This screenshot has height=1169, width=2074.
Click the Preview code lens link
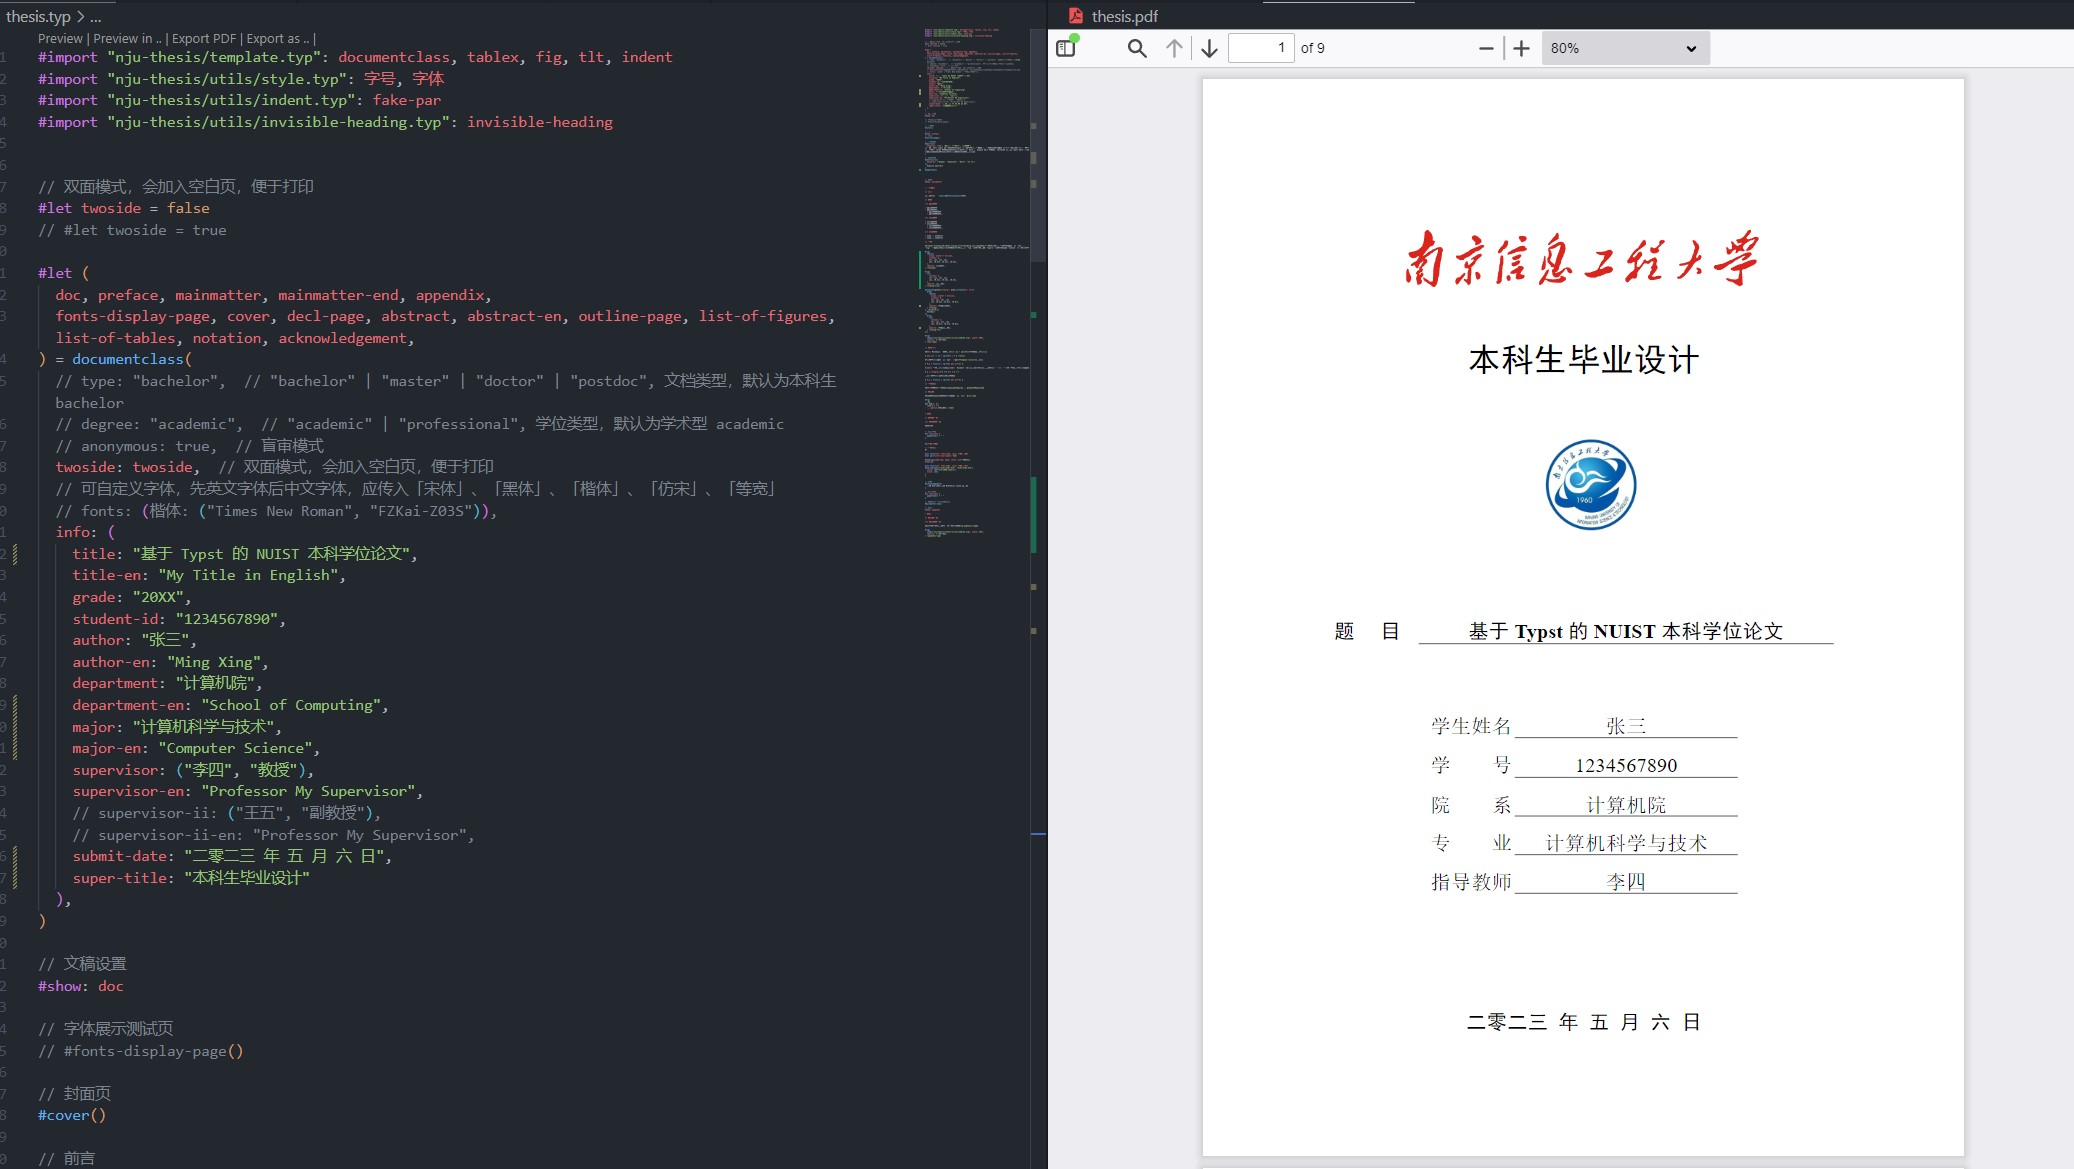click(60, 39)
